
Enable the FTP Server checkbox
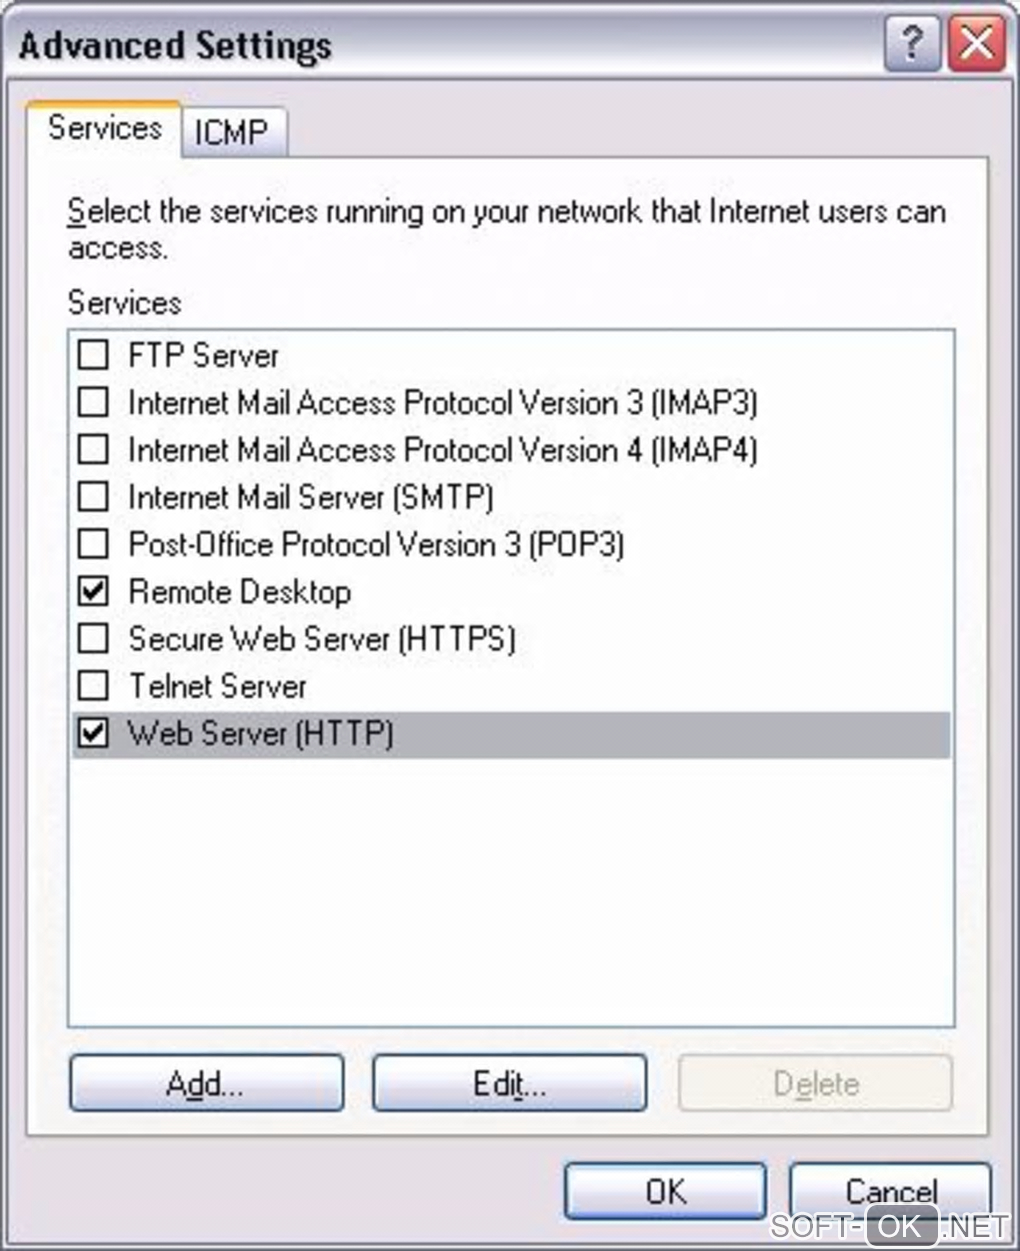coord(93,355)
